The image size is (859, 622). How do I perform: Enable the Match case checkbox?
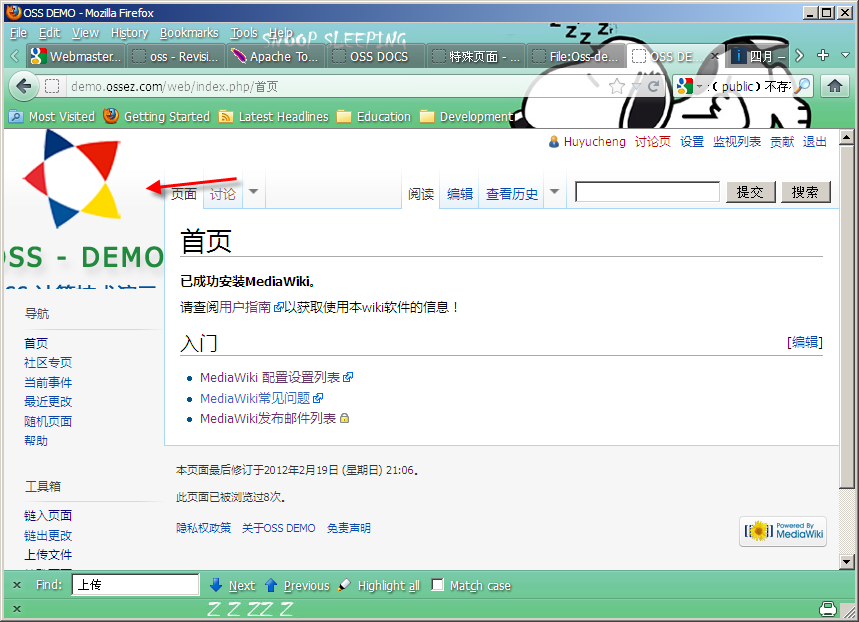click(x=437, y=585)
